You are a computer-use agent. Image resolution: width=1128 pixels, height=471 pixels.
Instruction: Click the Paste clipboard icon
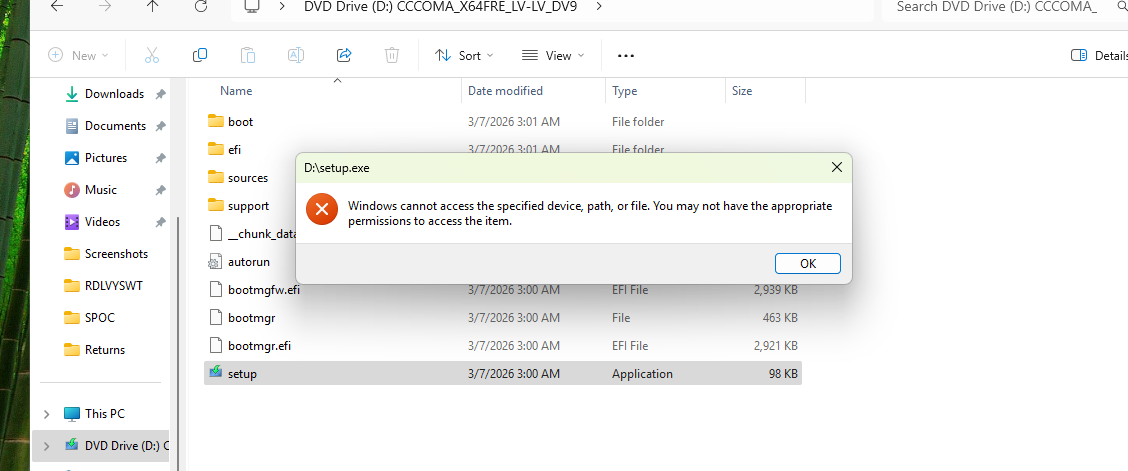pos(247,55)
